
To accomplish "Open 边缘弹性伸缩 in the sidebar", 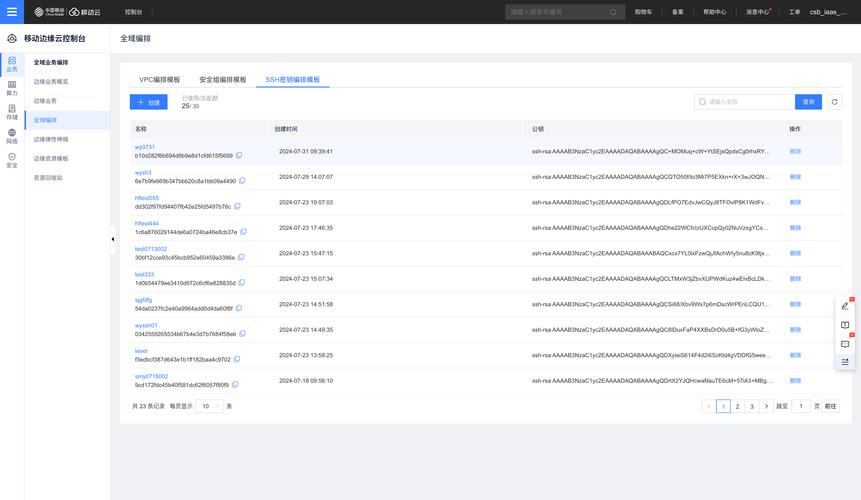I will coord(51,139).
